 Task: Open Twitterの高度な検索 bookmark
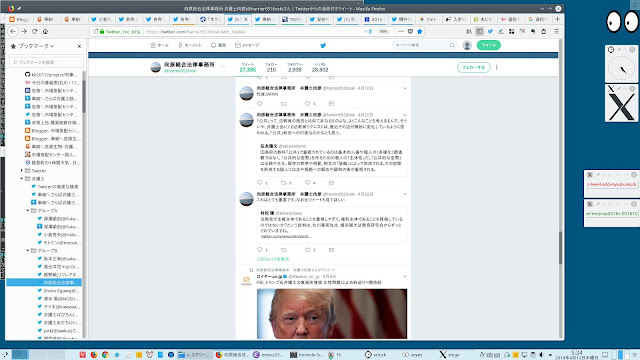pos(55,187)
